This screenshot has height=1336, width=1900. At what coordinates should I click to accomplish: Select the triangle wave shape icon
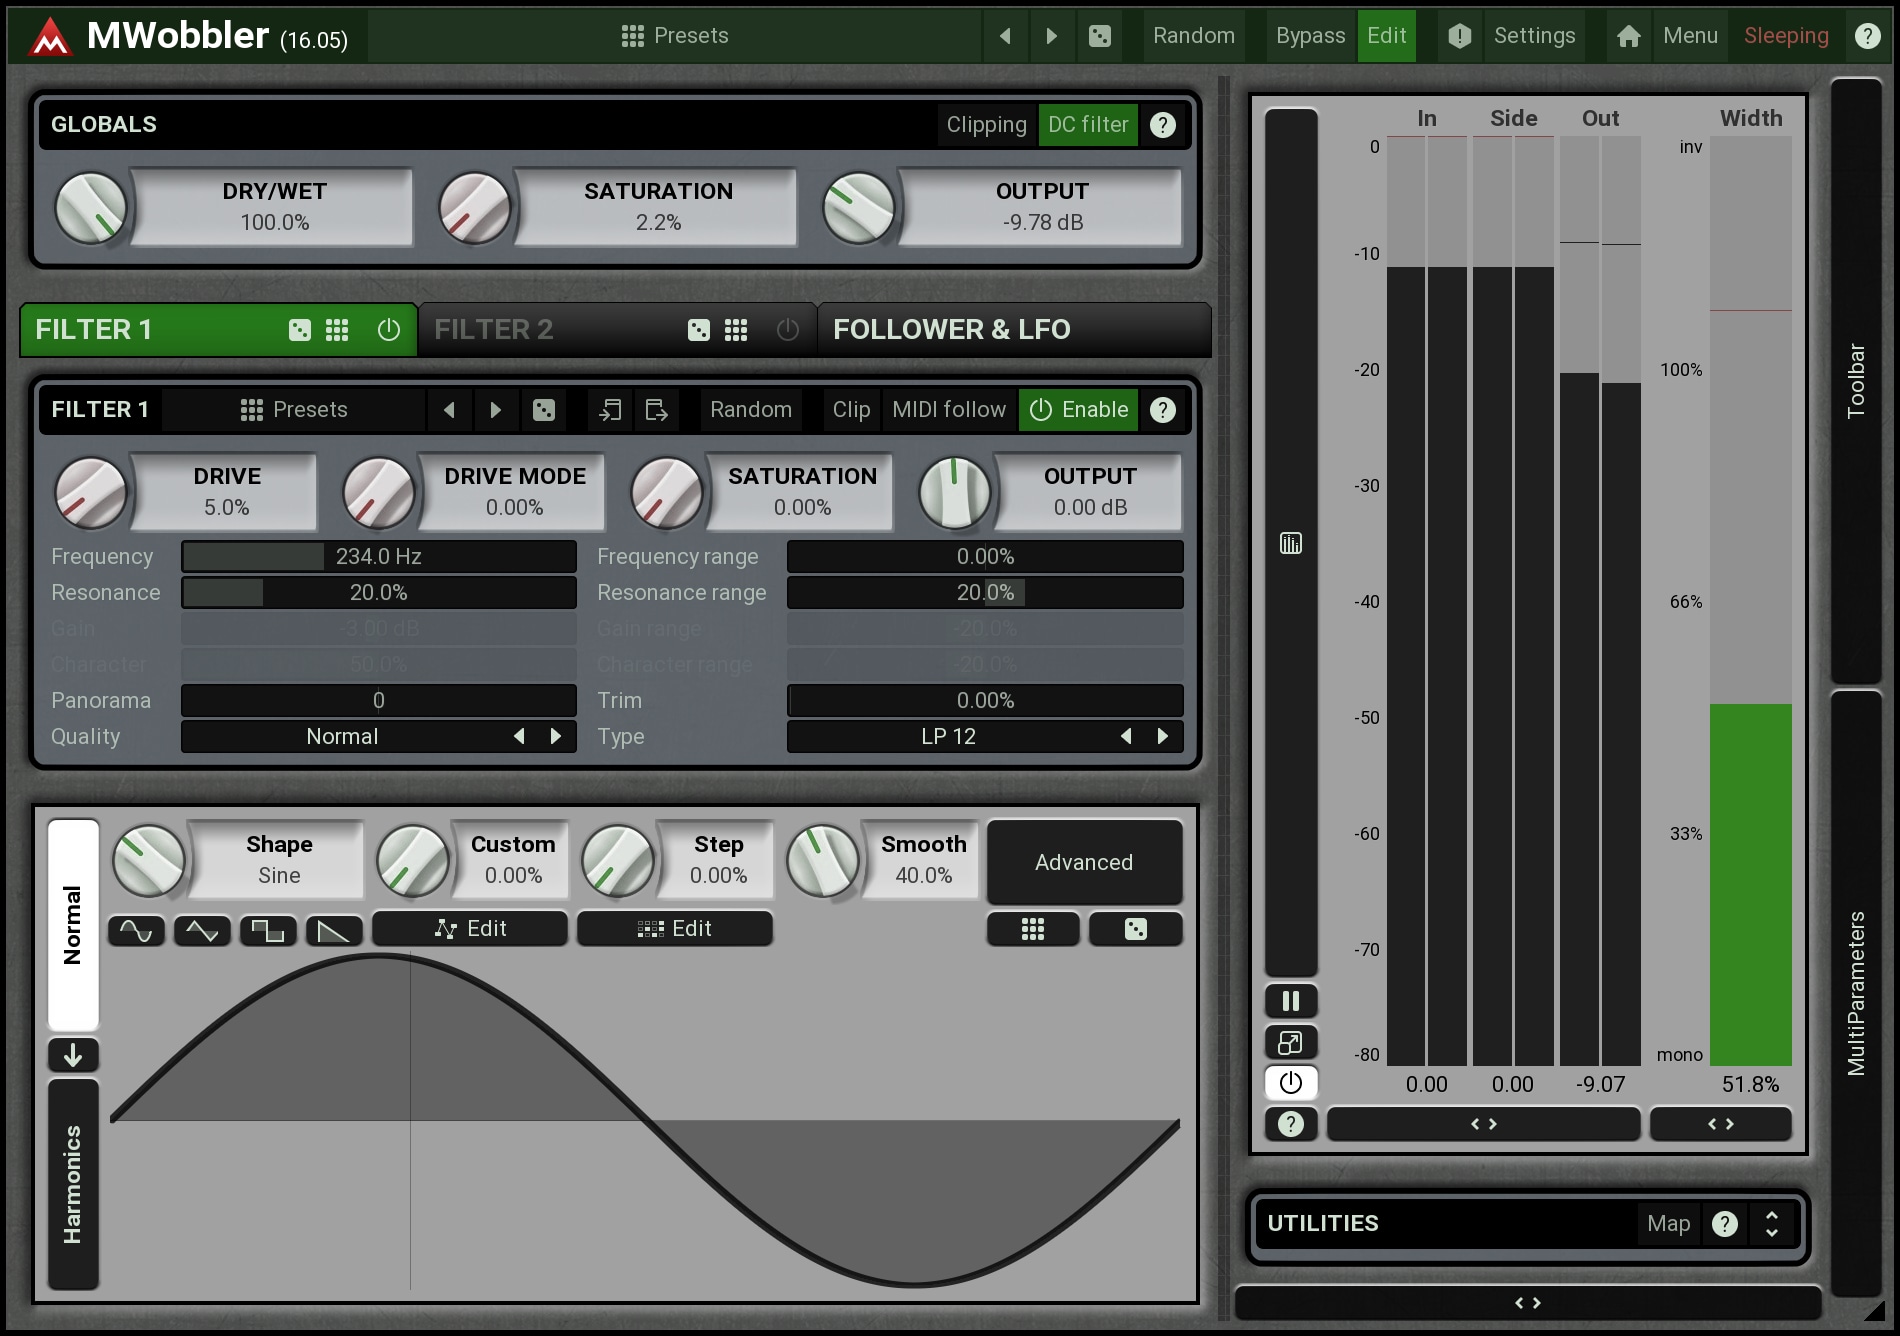point(202,931)
